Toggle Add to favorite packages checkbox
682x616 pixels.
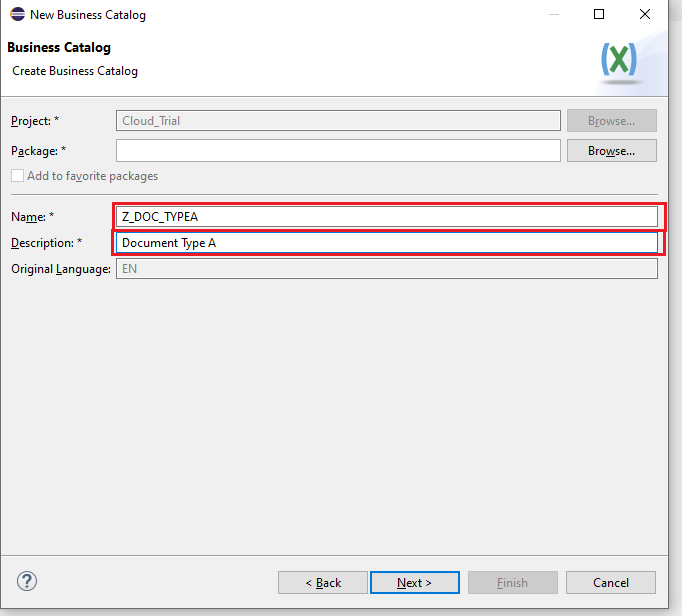tap(17, 176)
